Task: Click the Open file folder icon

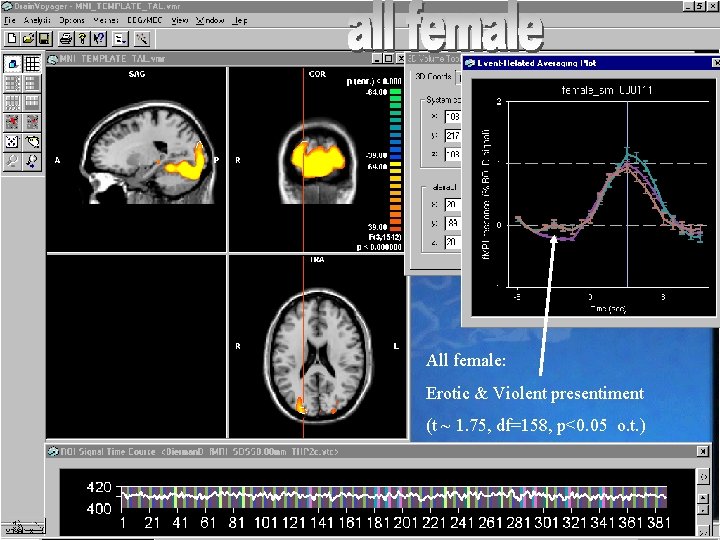Action: tap(28, 39)
